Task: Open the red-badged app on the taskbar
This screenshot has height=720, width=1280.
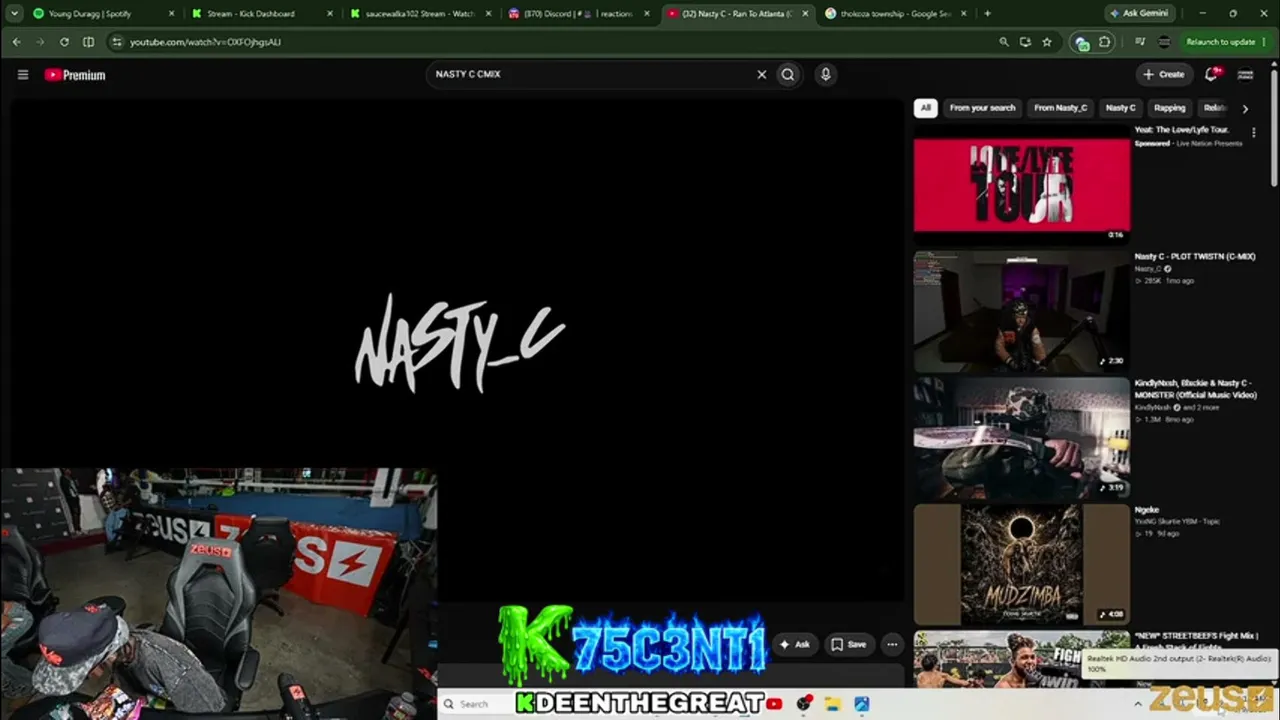Action: pyautogui.click(x=803, y=704)
